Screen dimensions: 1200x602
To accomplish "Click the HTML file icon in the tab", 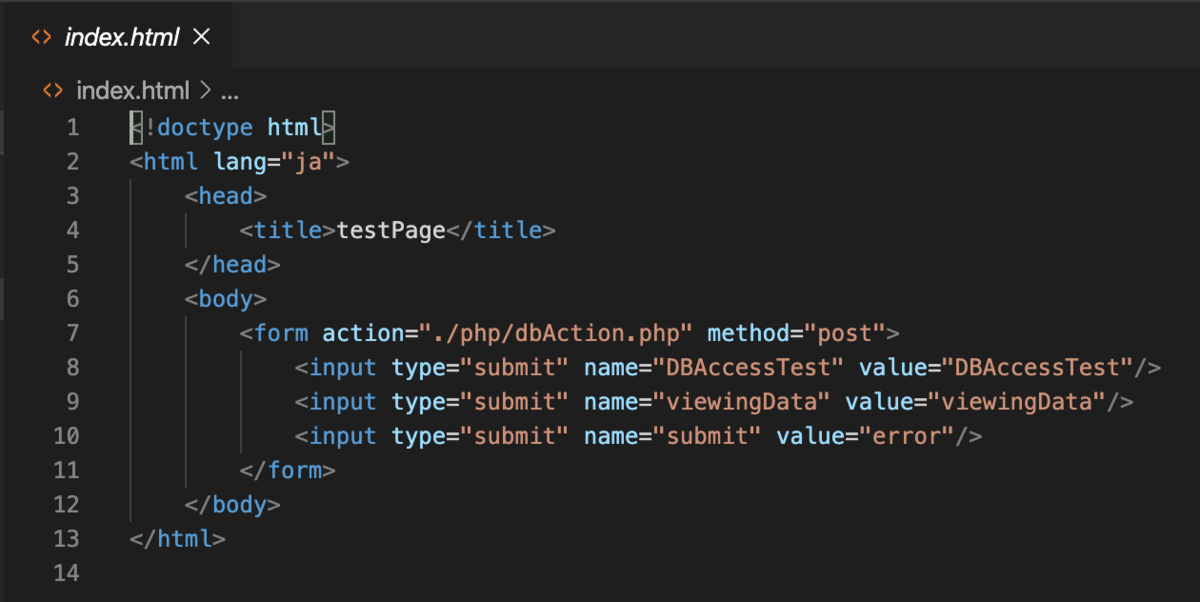I will tap(41, 38).
